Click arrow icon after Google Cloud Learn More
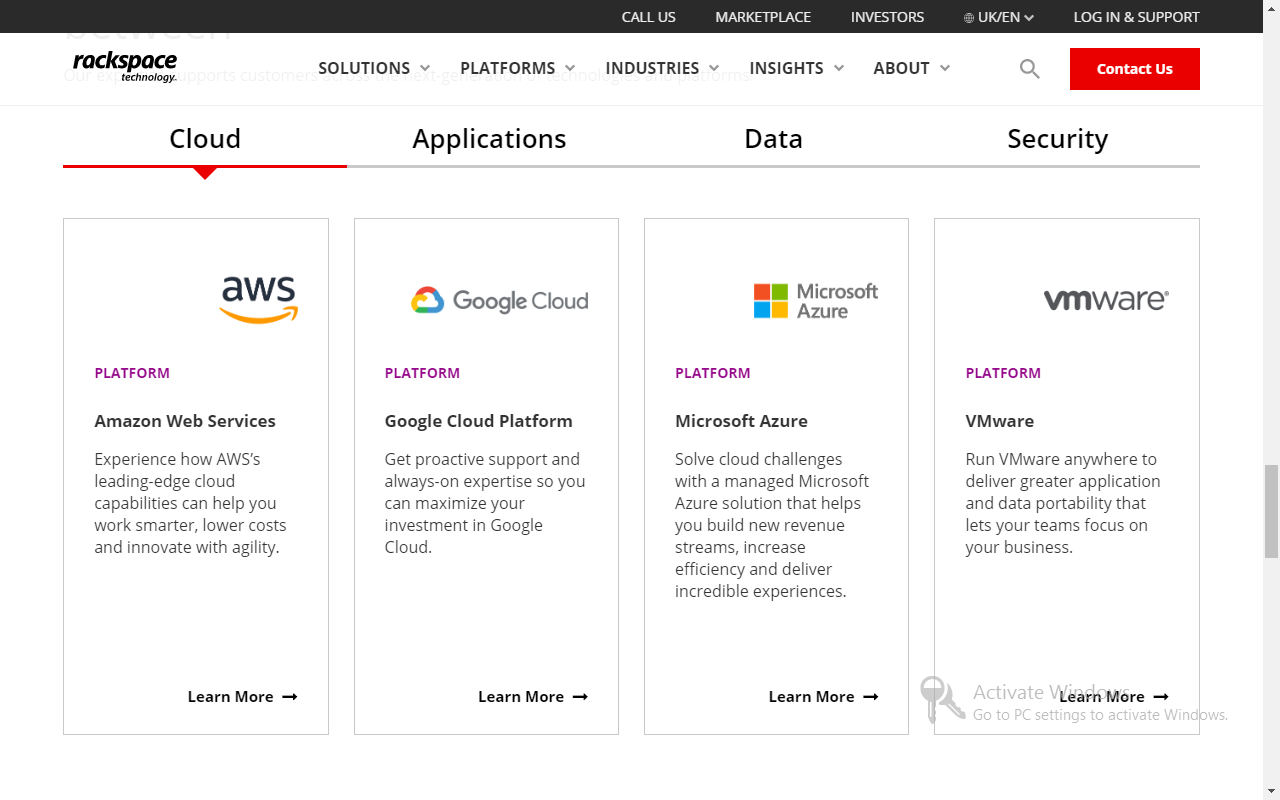The width and height of the screenshot is (1280, 800). (x=580, y=697)
